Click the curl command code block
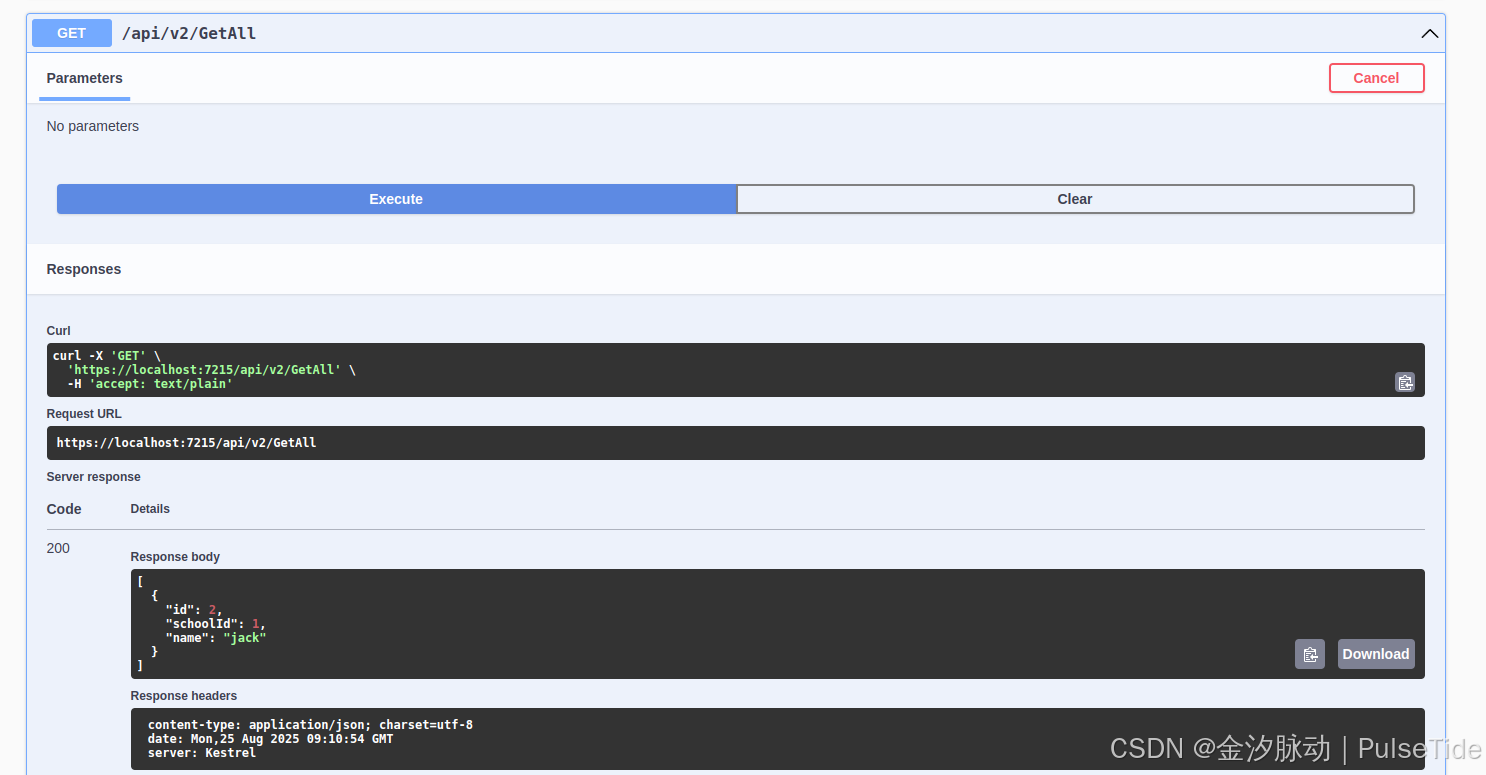The height and width of the screenshot is (775, 1486). pyautogui.click(x=735, y=370)
